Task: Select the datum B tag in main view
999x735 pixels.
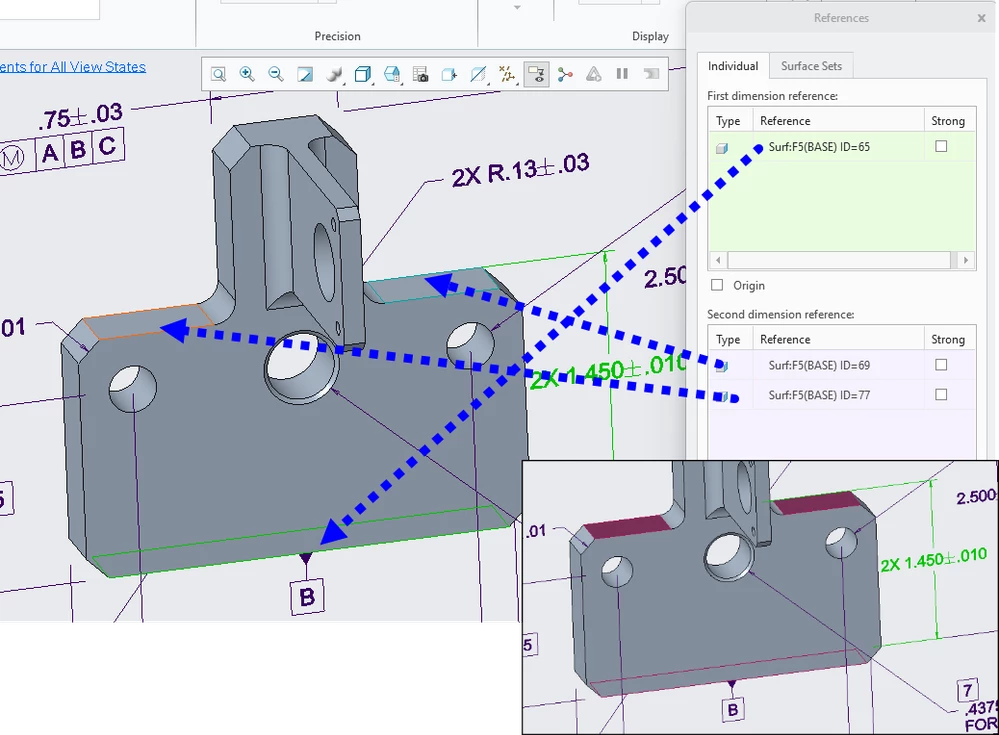Action: click(307, 596)
